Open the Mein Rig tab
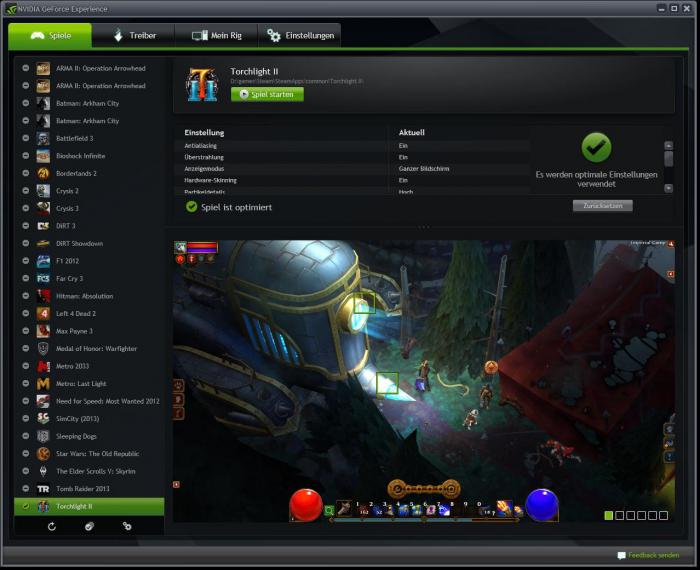The width and height of the screenshot is (700, 570). pyautogui.click(x=217, y=36)
